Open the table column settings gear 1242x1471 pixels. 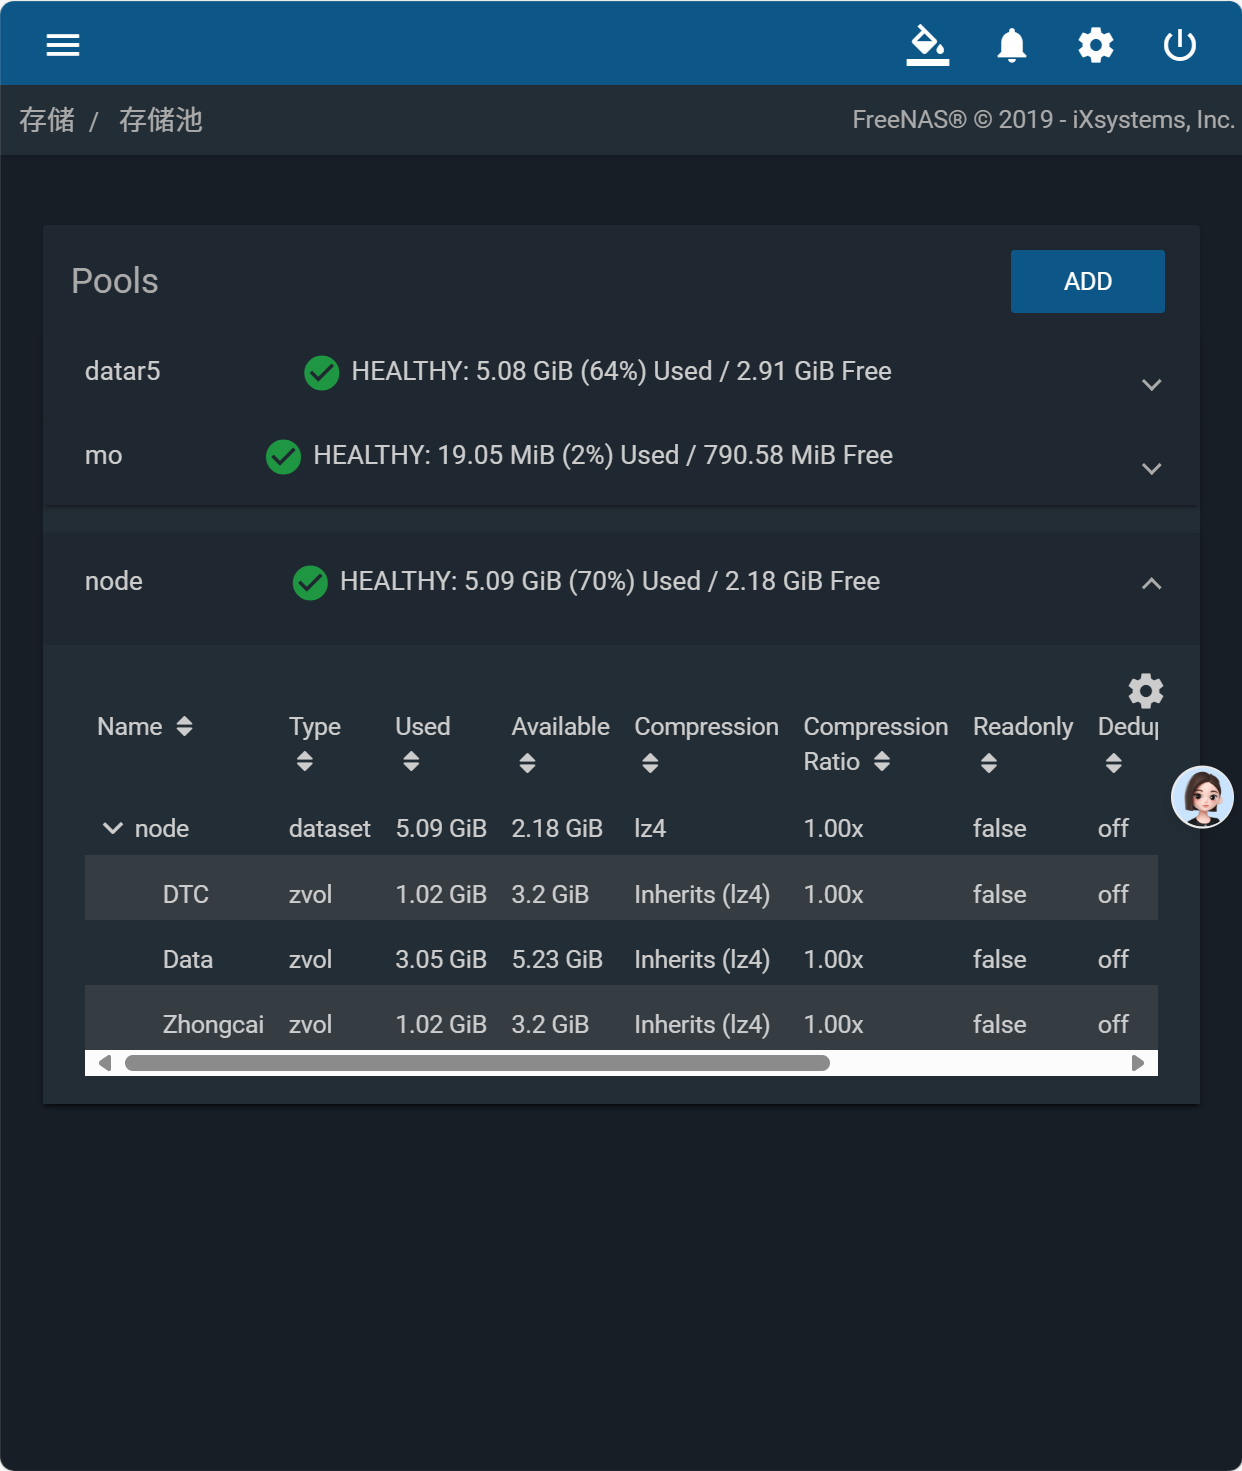coord(1146,691)
